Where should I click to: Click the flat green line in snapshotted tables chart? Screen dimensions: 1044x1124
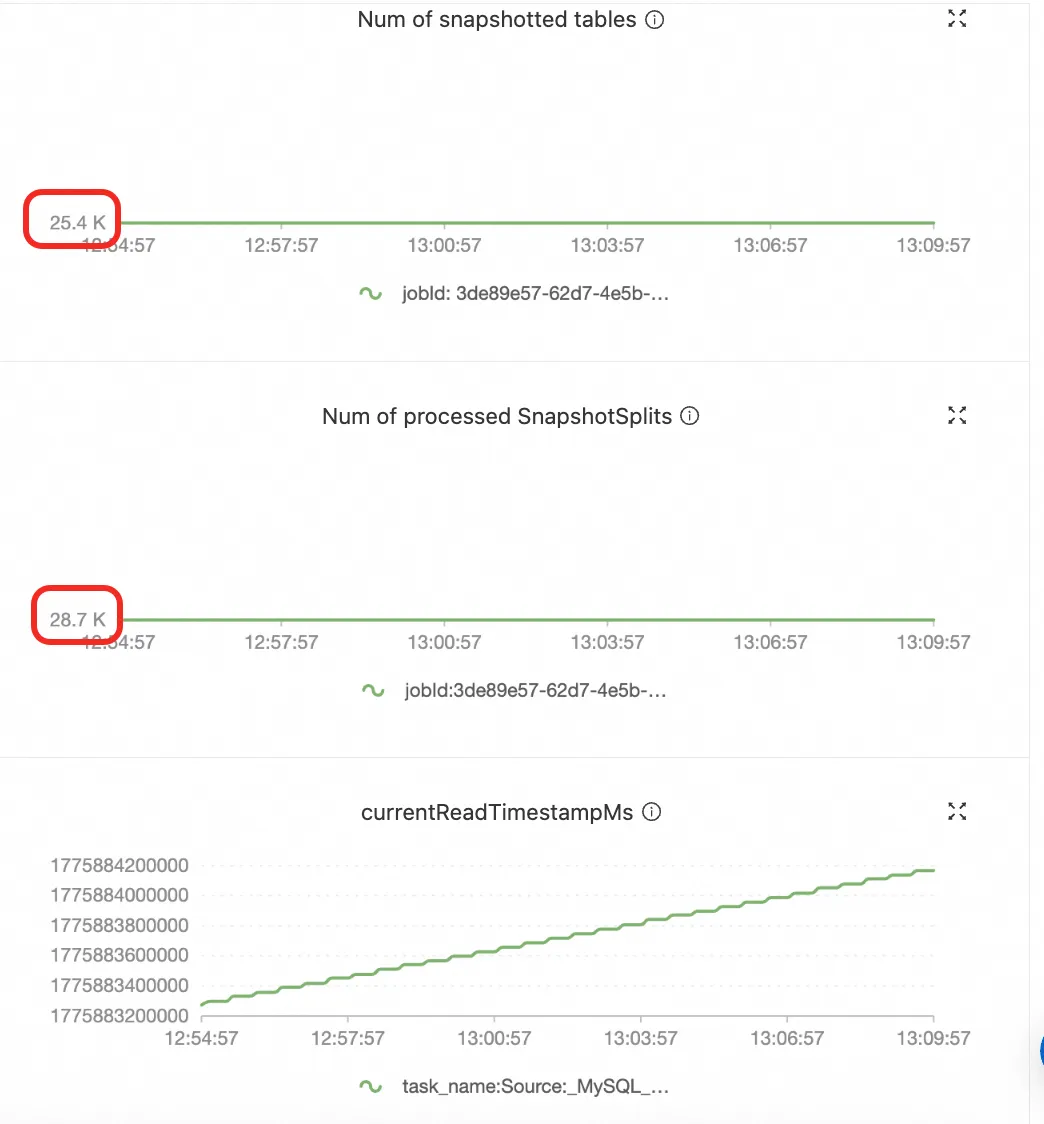pyautogui.click(x=527, y=223)
